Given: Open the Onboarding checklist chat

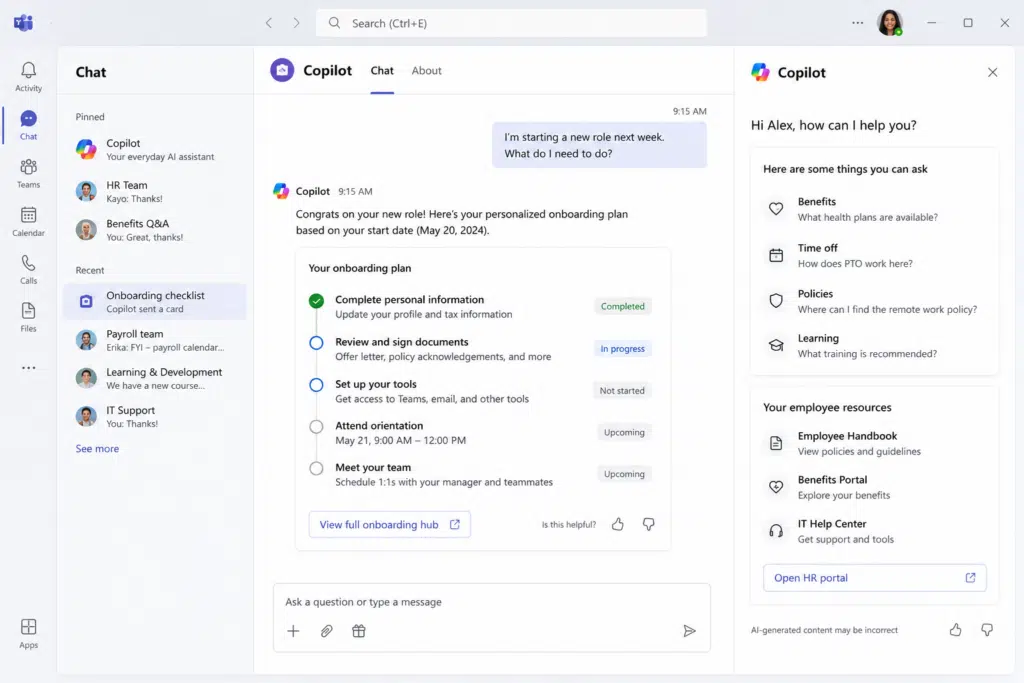Looking at the screenshot, I should [155, 301].
